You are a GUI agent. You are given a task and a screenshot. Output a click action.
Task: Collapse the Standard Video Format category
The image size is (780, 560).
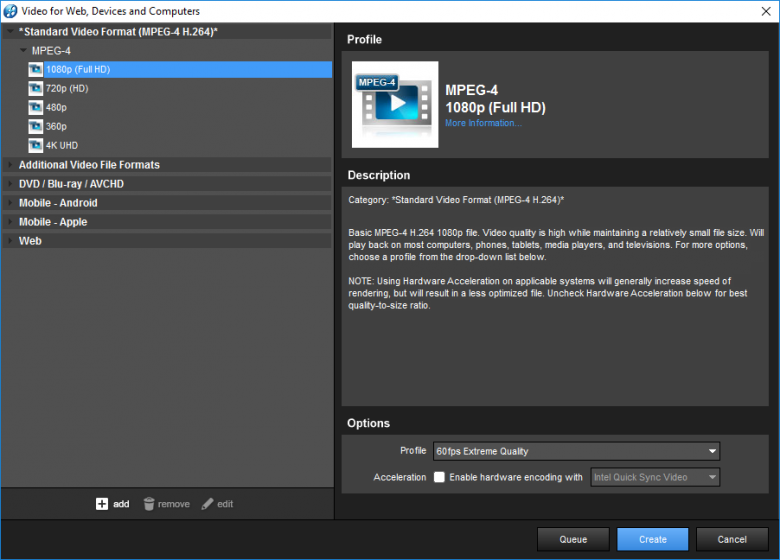coord(10,32)
